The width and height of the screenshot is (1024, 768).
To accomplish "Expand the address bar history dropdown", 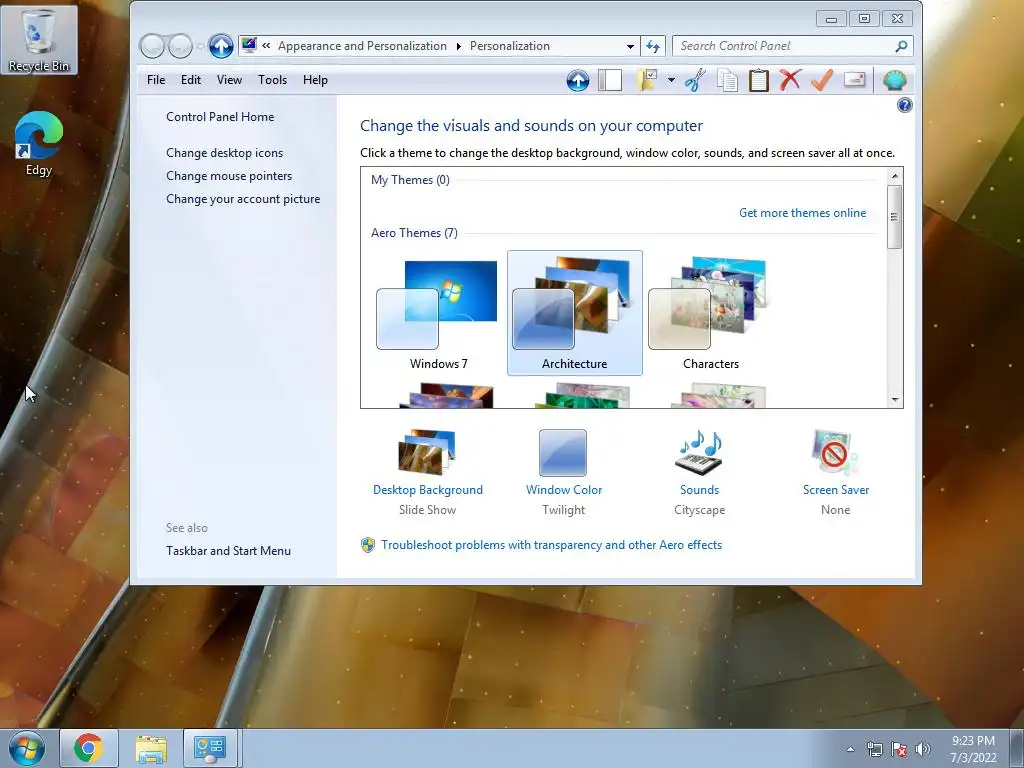I will tap(630, 46).
